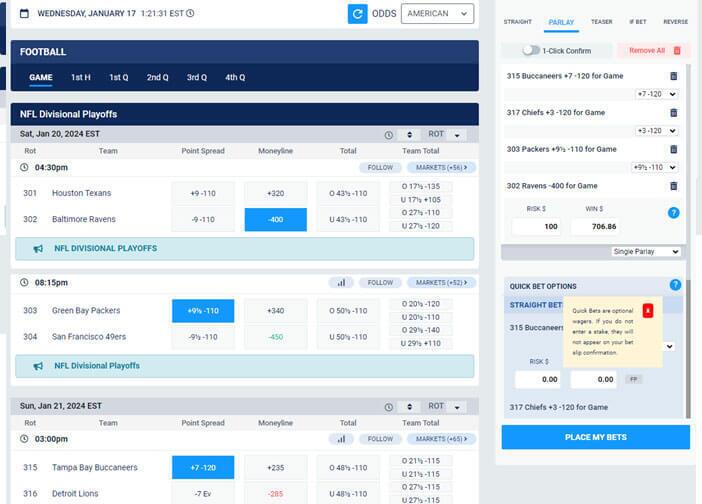Expand MARKETS (+56) for the Texans-Ravens game
Screen dimensions: 702x504
coord(441,167)
